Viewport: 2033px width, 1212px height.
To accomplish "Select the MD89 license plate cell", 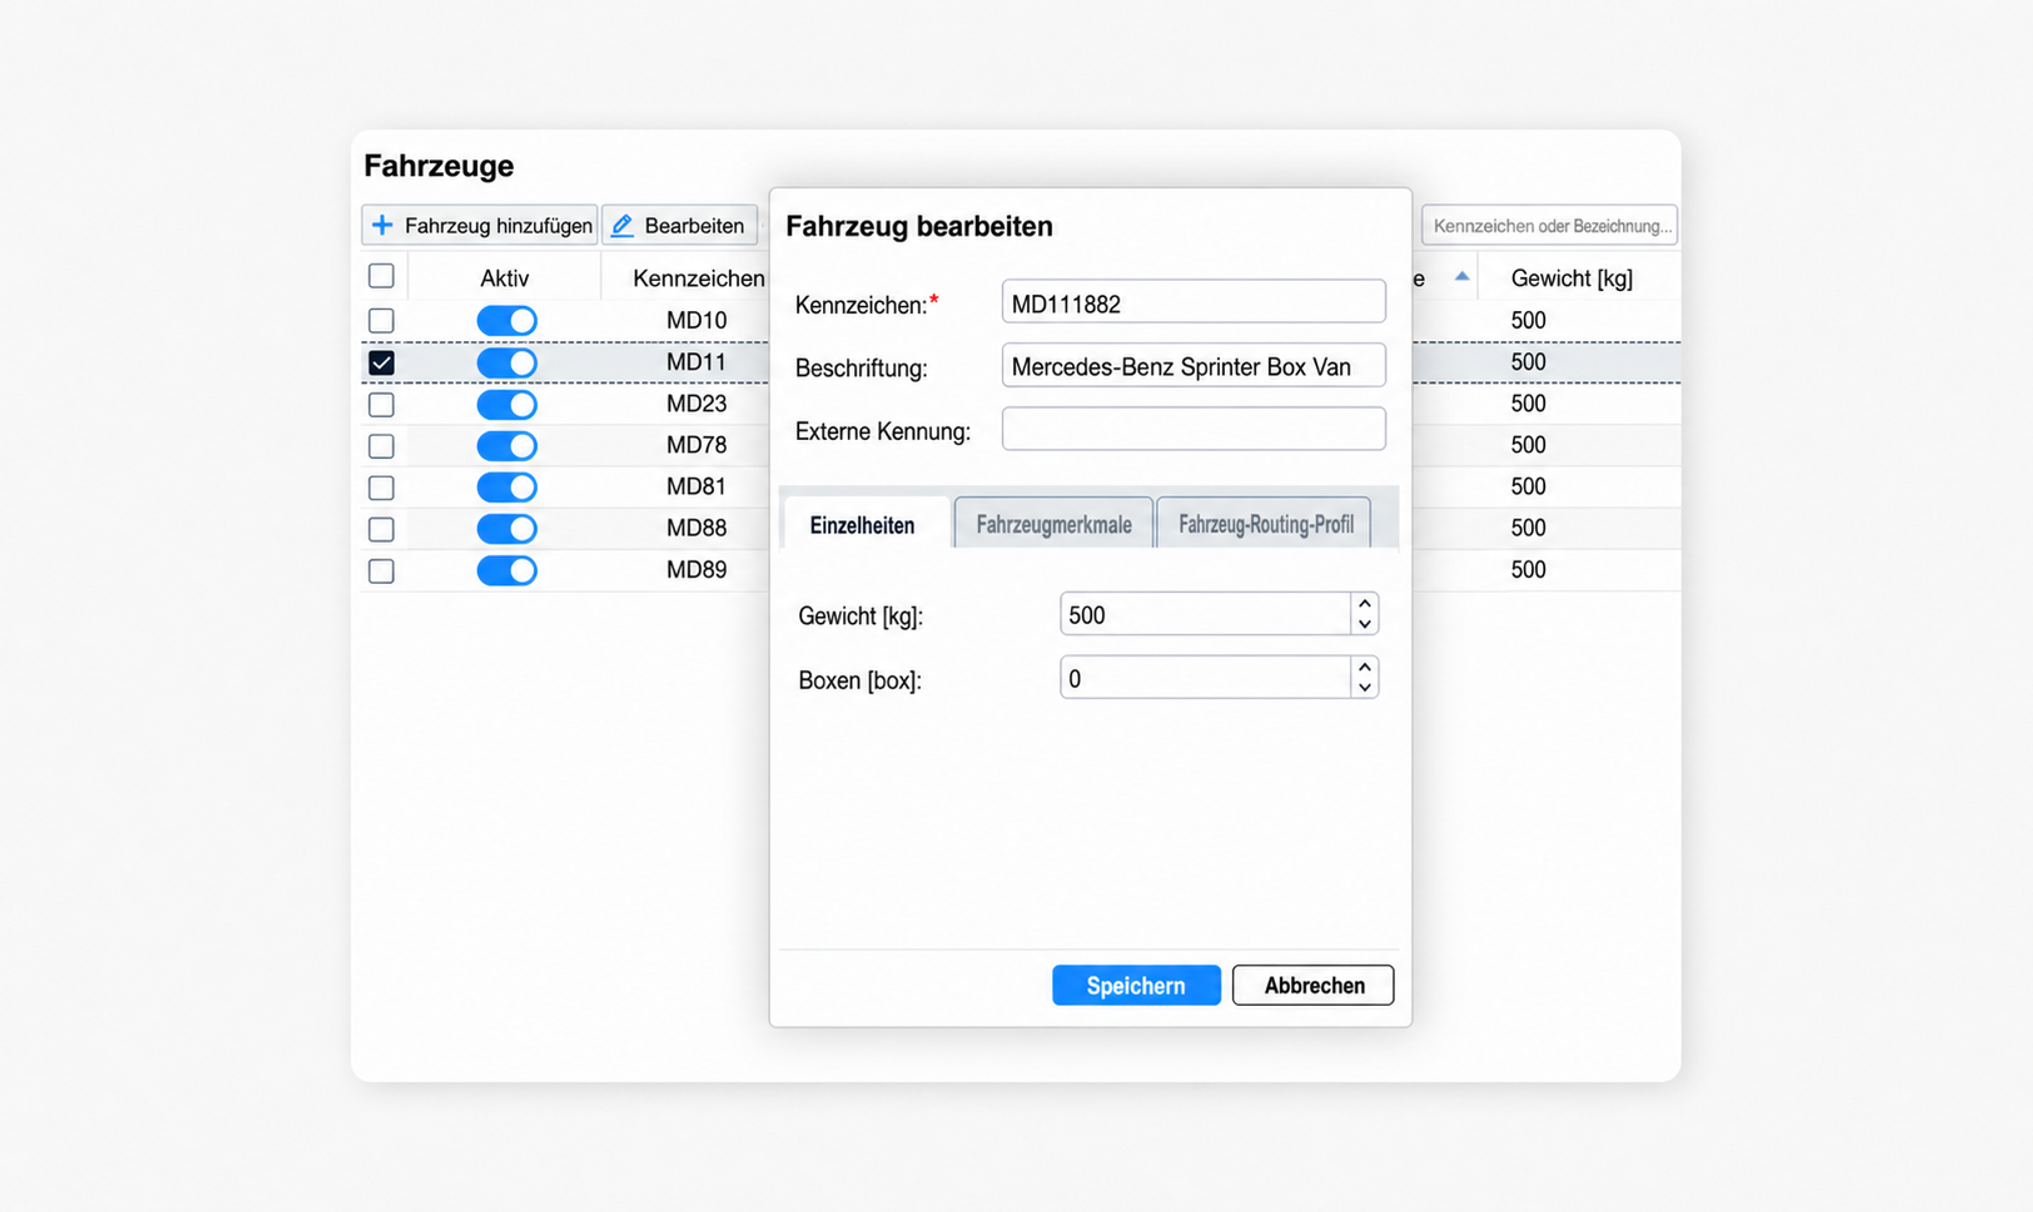I will pyautogui.click(x=696, y=570).
